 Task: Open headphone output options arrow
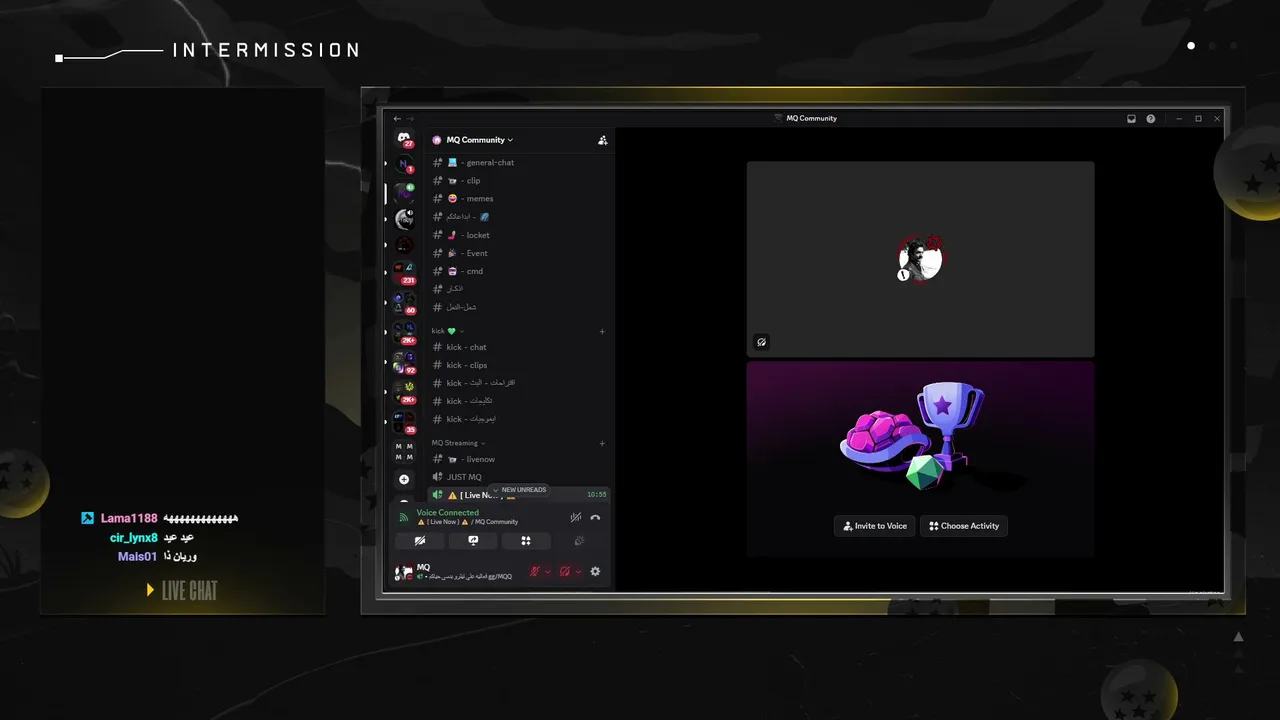click(578, 571)
